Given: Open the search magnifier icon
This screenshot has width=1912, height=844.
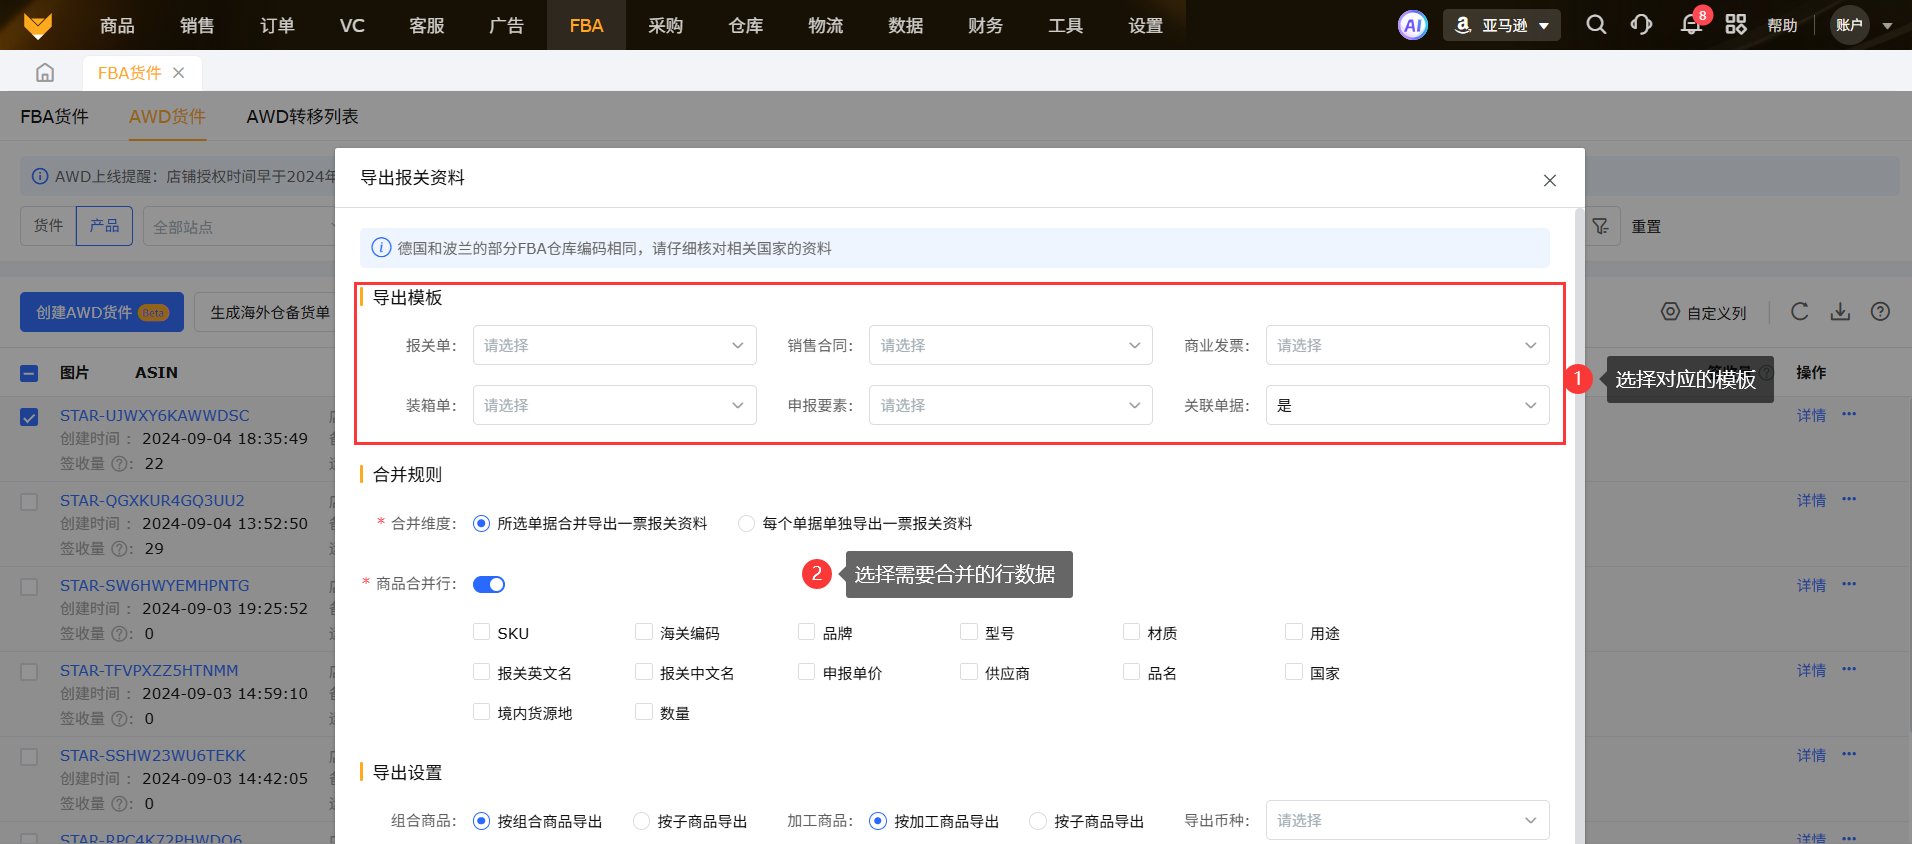Looking at the screenshot, I should [1596, 25].
